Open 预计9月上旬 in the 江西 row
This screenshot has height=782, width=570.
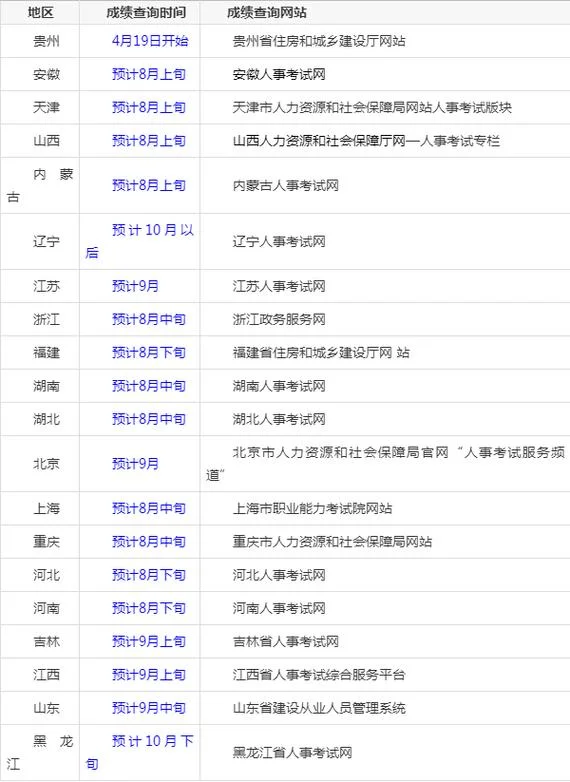coord(149,675)
